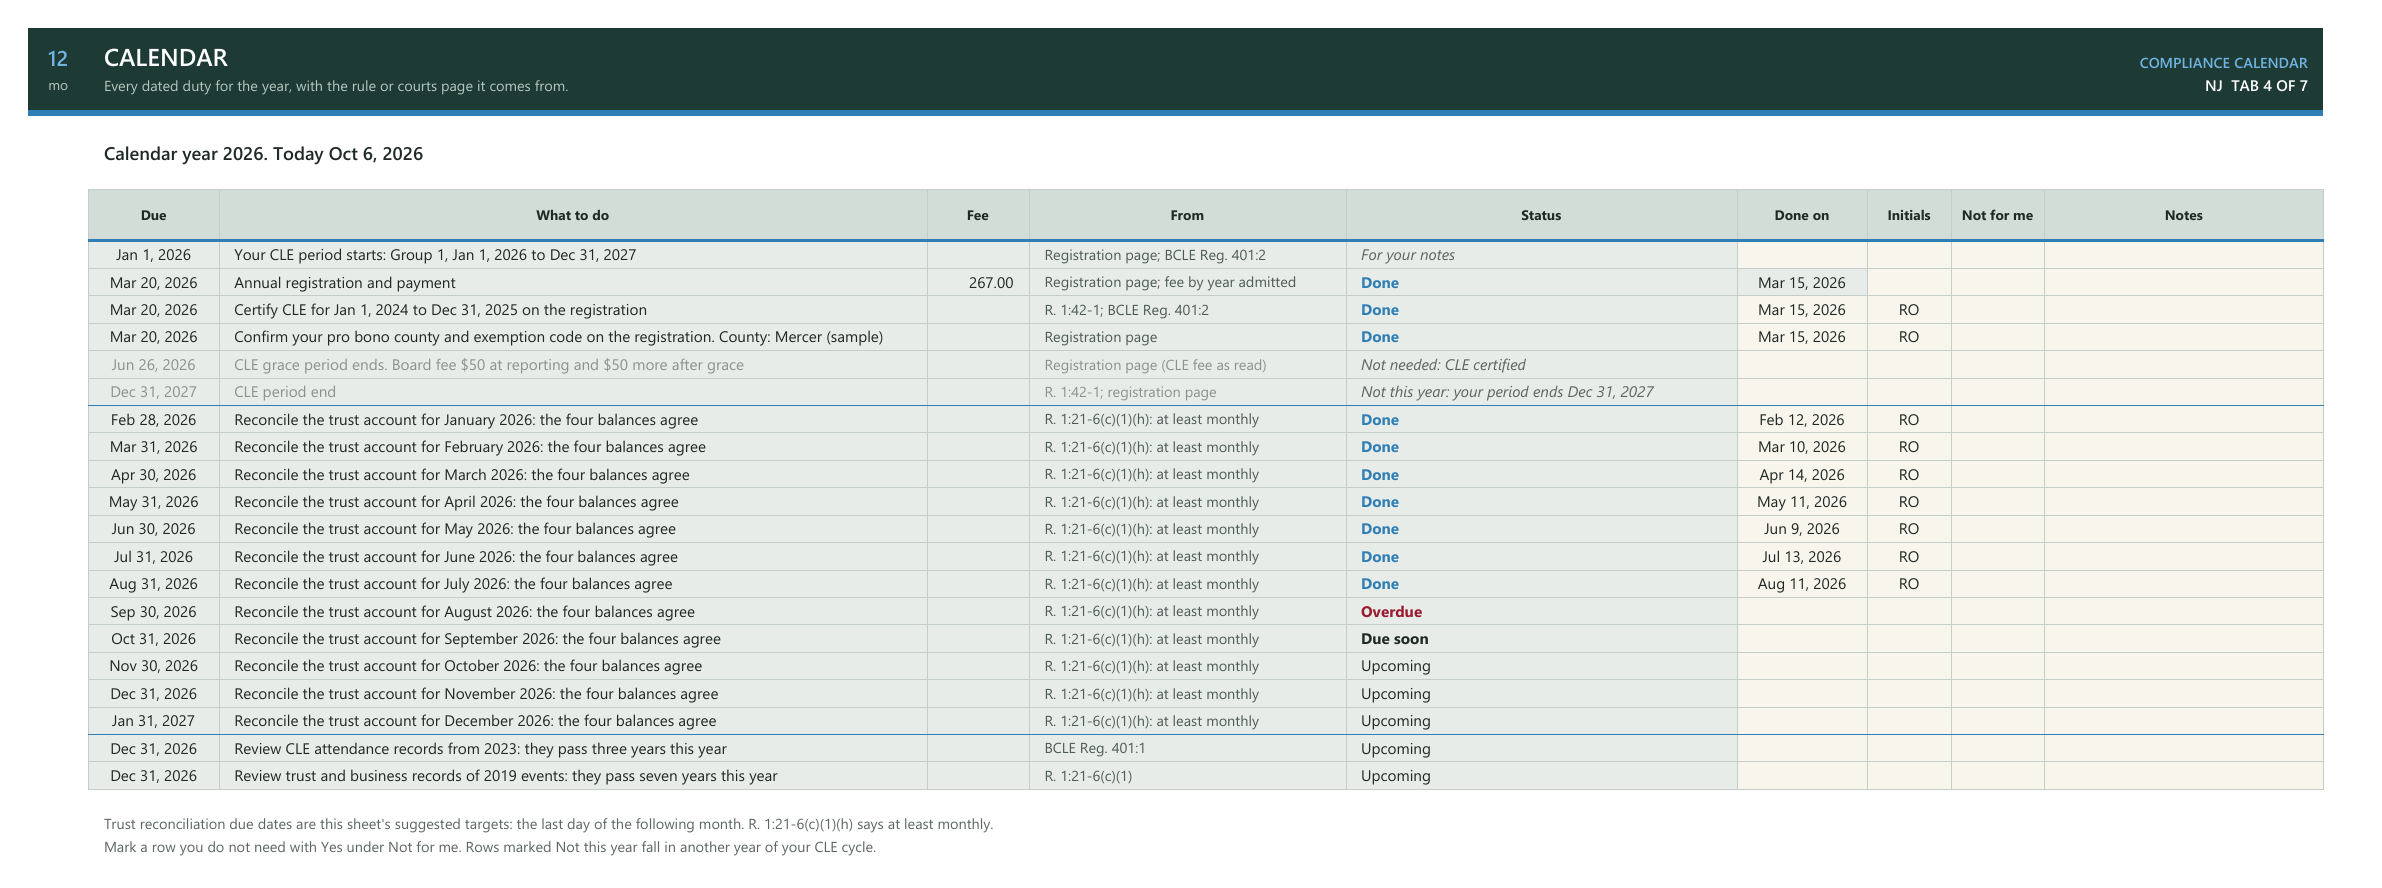Click the What to do column header

click(573, 215)
